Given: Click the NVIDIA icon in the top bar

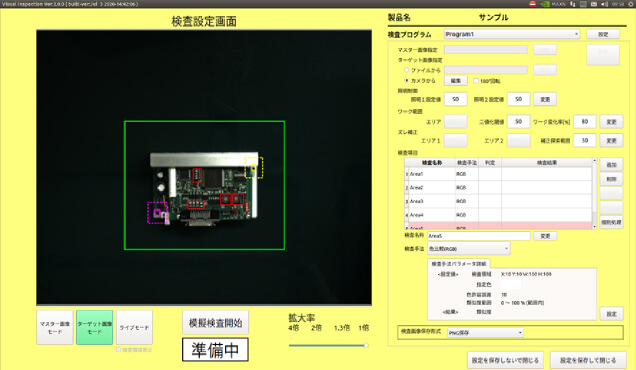Looking at the screenshot, I should (x=545, y=4).
